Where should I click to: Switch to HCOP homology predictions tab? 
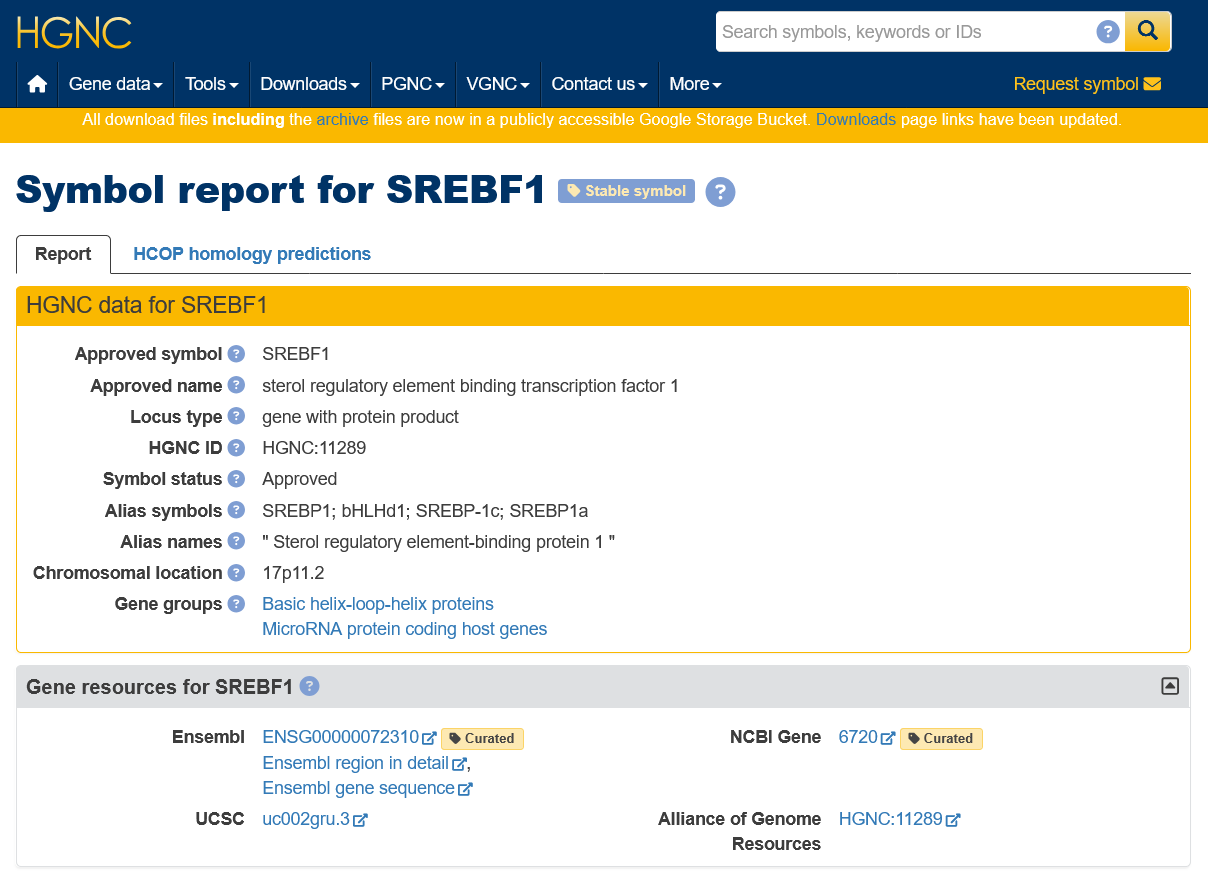252,254
